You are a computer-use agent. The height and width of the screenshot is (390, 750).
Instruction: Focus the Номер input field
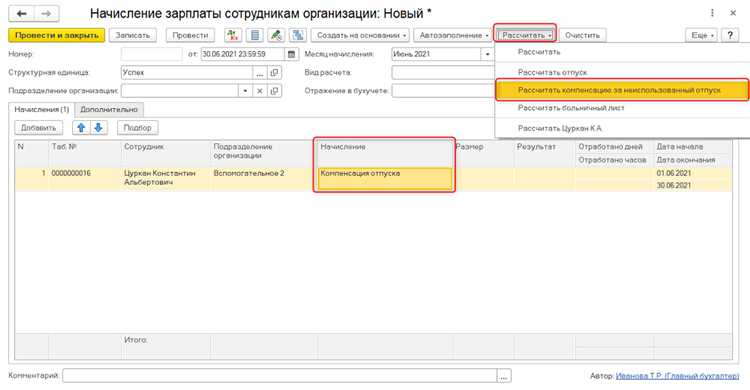pos(152,54)
